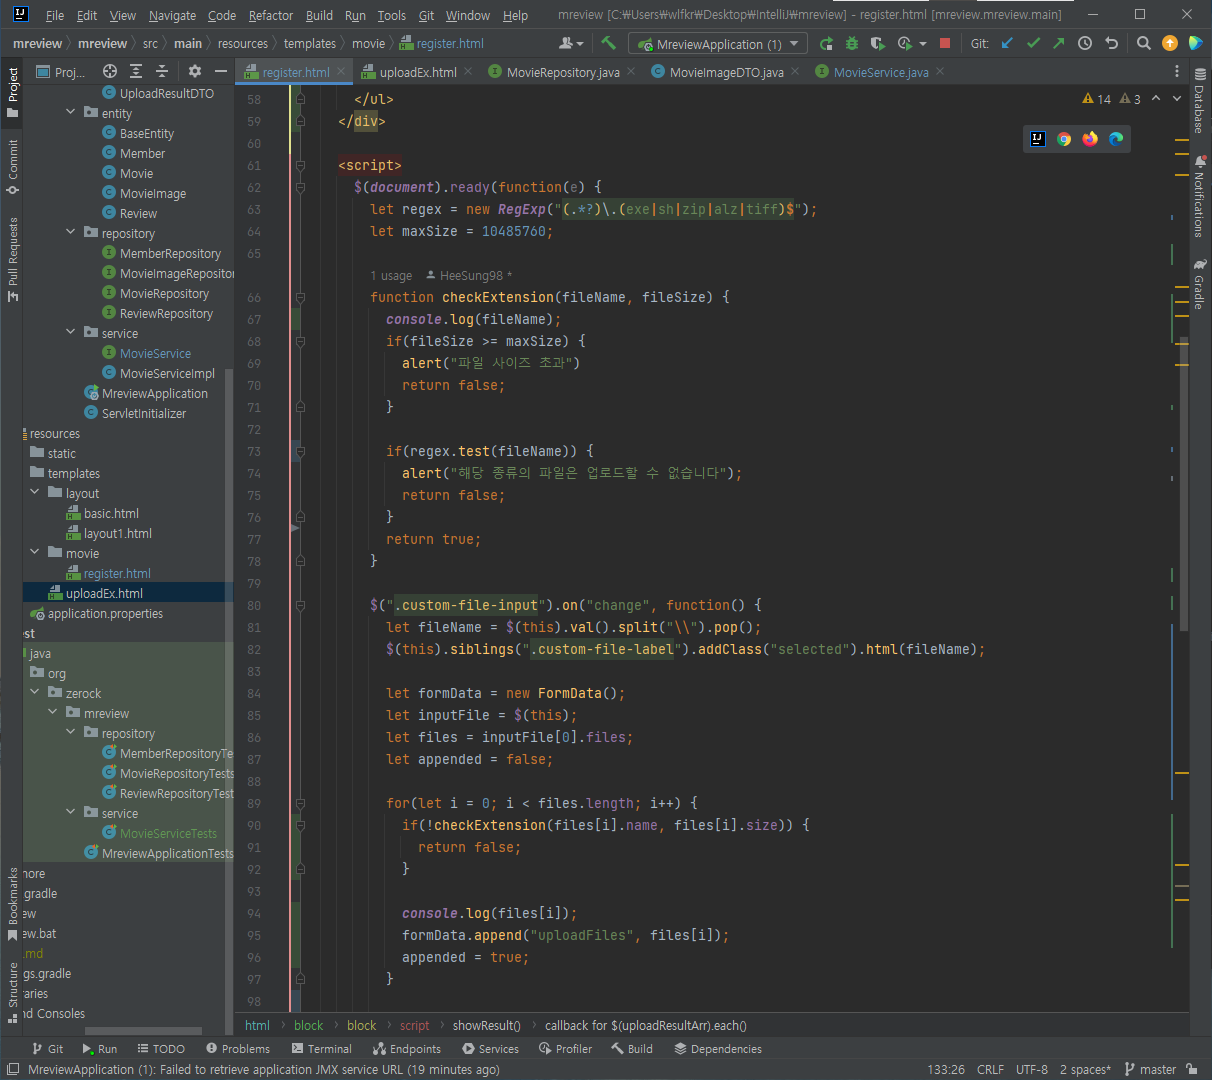
Task: Click Collapse All icon in Project panel
Action: click(162, 71)
